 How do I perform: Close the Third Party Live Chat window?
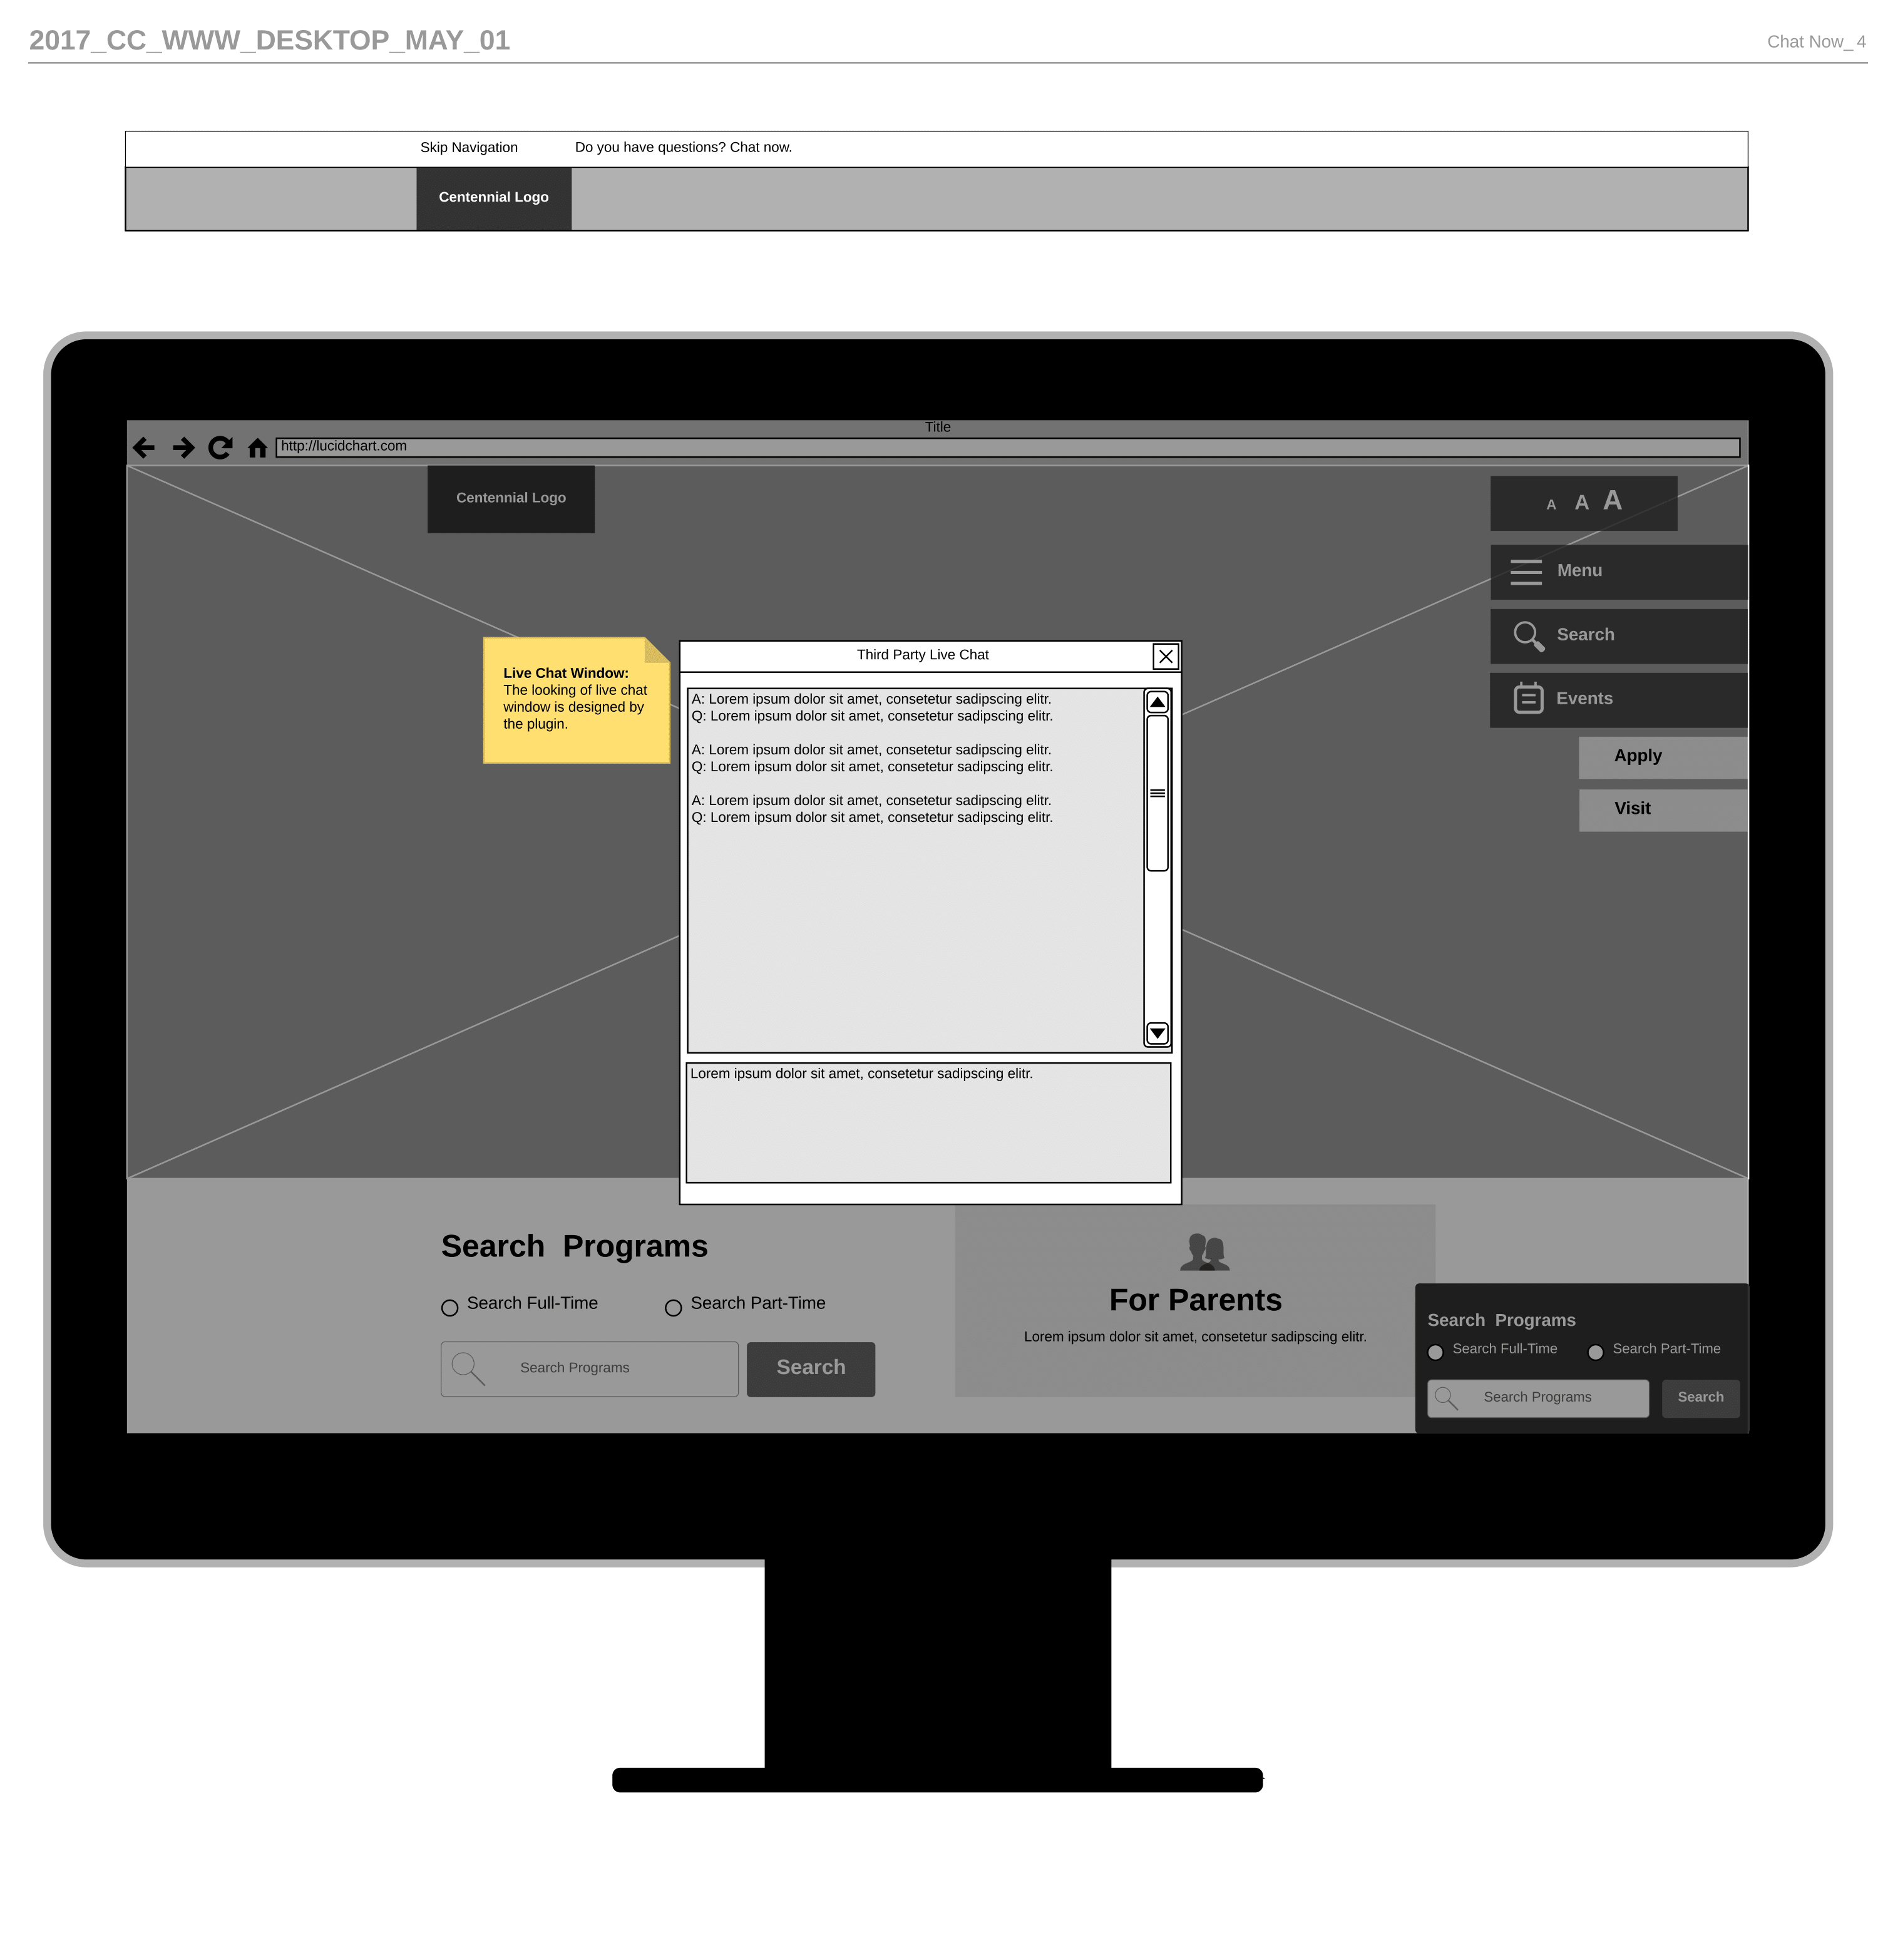coord(1166,655)
